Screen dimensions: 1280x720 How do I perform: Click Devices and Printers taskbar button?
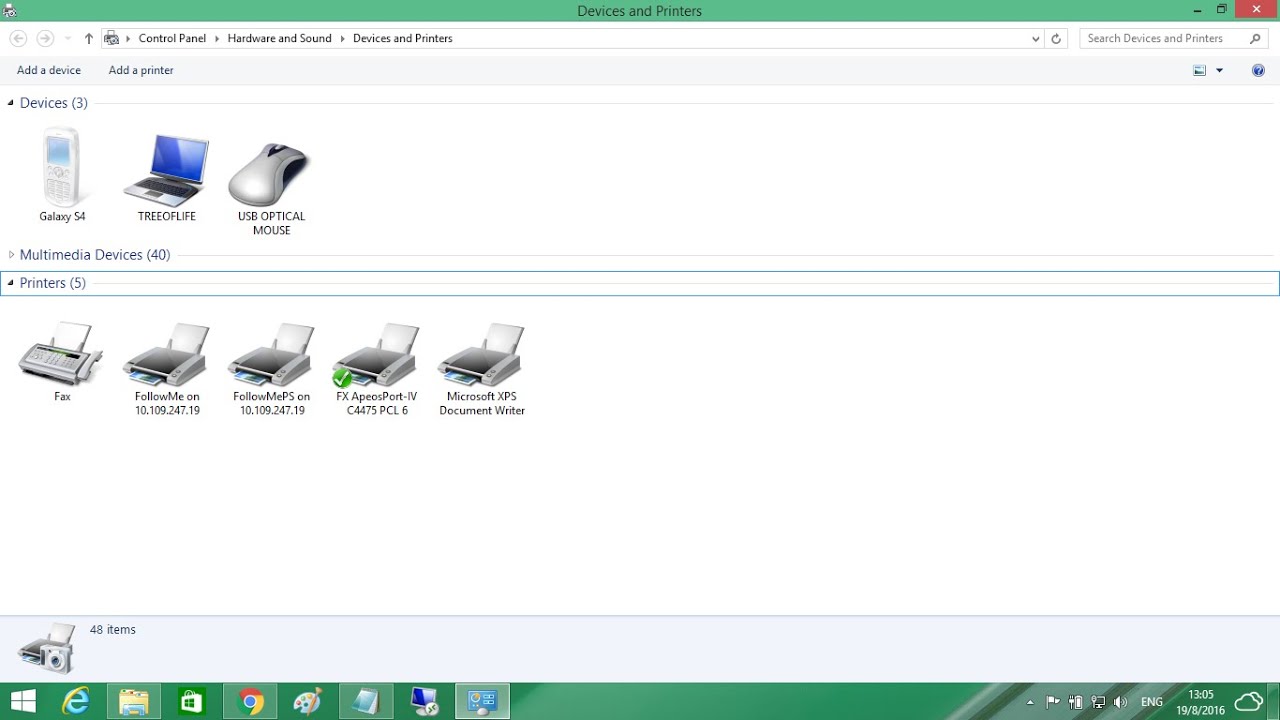483,701
